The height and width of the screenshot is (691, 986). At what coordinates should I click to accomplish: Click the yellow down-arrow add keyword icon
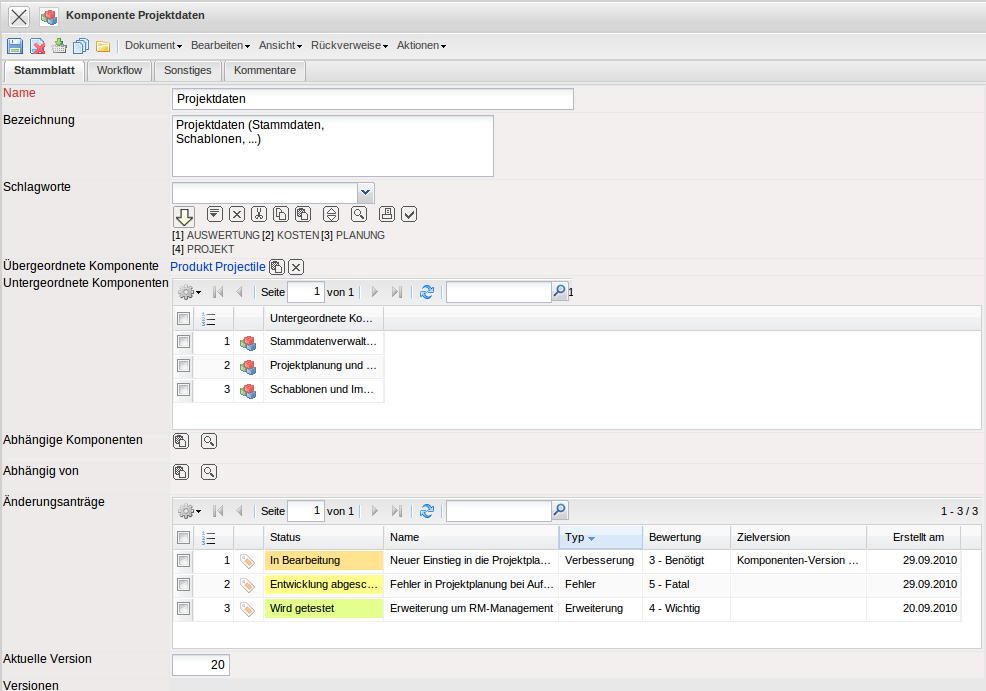[x=184, y=216]
